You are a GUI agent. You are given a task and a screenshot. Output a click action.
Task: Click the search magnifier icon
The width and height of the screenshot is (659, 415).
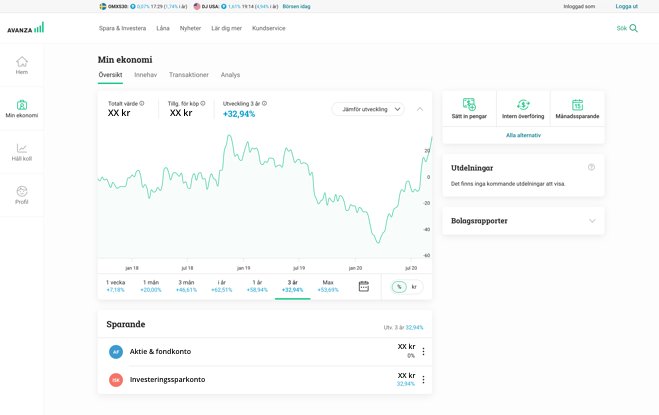point(633,28)
